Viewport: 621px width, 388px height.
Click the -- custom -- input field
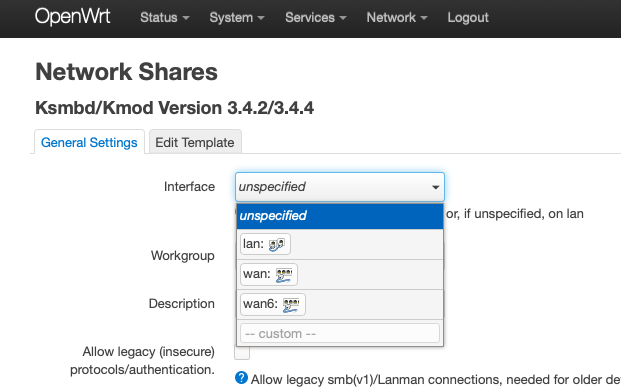coord(340,333)
